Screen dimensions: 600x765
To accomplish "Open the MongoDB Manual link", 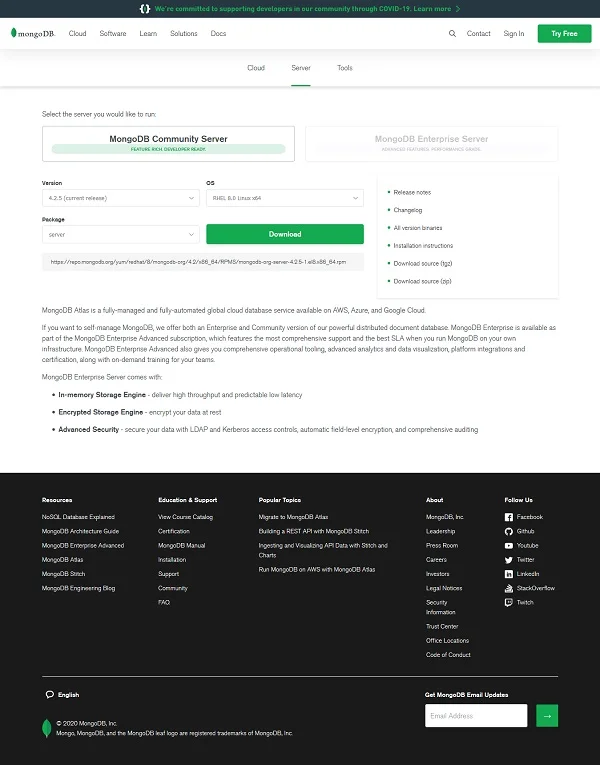I will click(x=181, y=545).
